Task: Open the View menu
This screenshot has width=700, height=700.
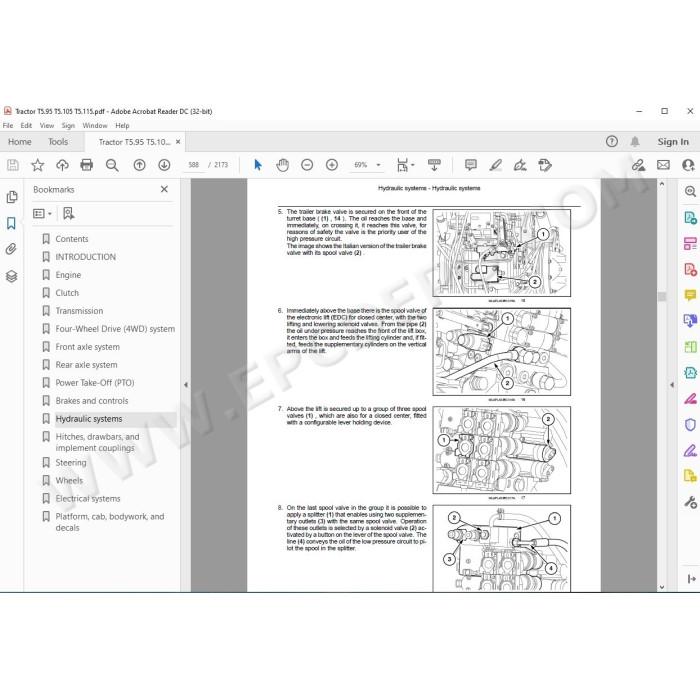Action: (46, 126)
